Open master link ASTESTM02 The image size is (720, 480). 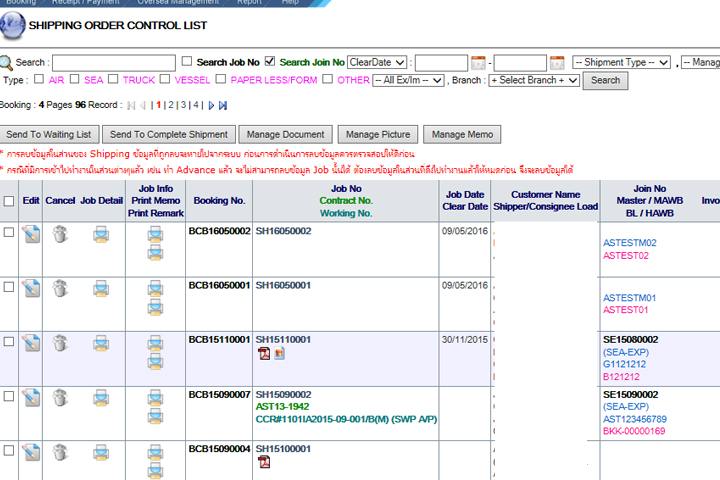click(x=630, y=243)
